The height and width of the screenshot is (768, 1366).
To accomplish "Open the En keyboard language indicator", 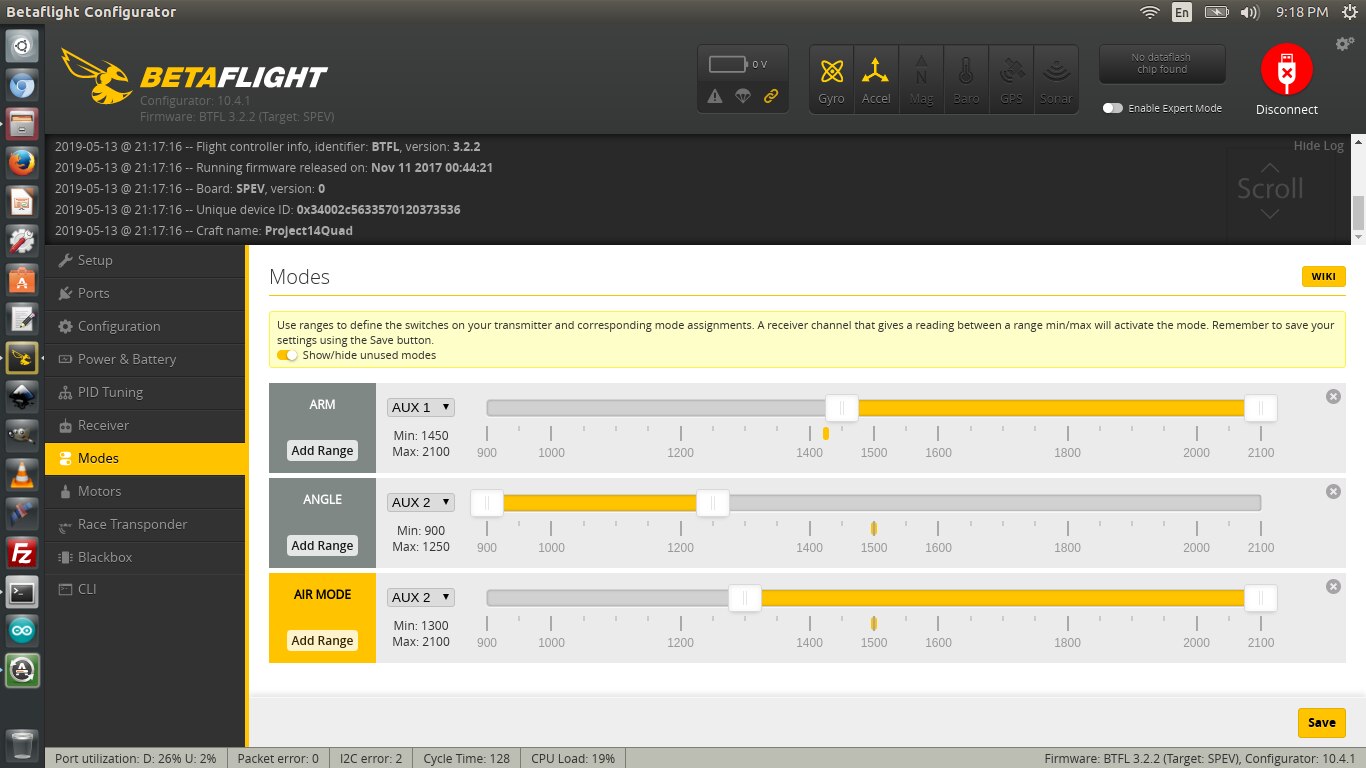I will point(1182,12).
